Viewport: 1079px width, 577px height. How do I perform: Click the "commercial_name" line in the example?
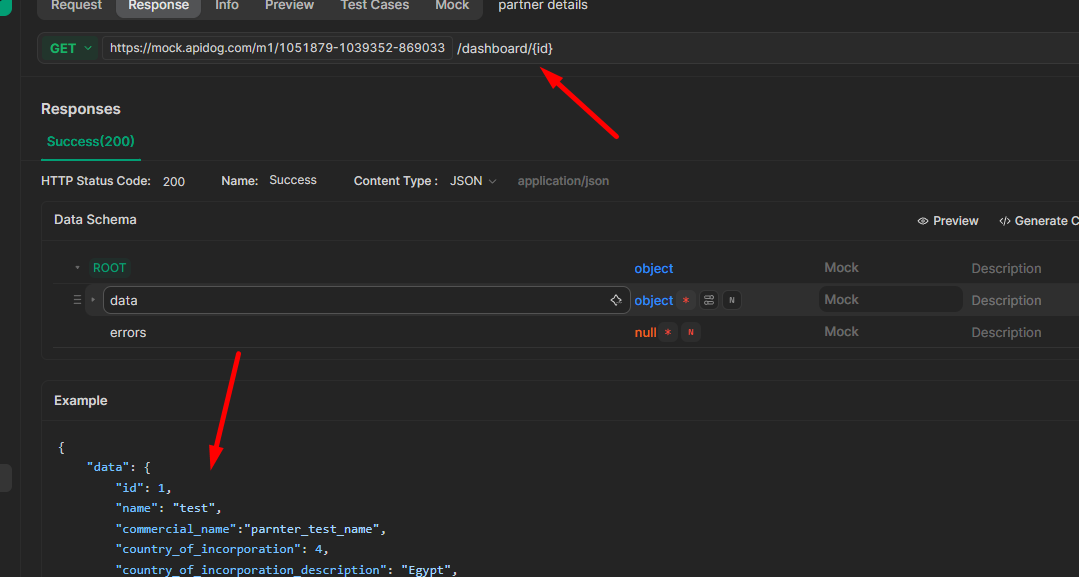[x=251, y=529]
